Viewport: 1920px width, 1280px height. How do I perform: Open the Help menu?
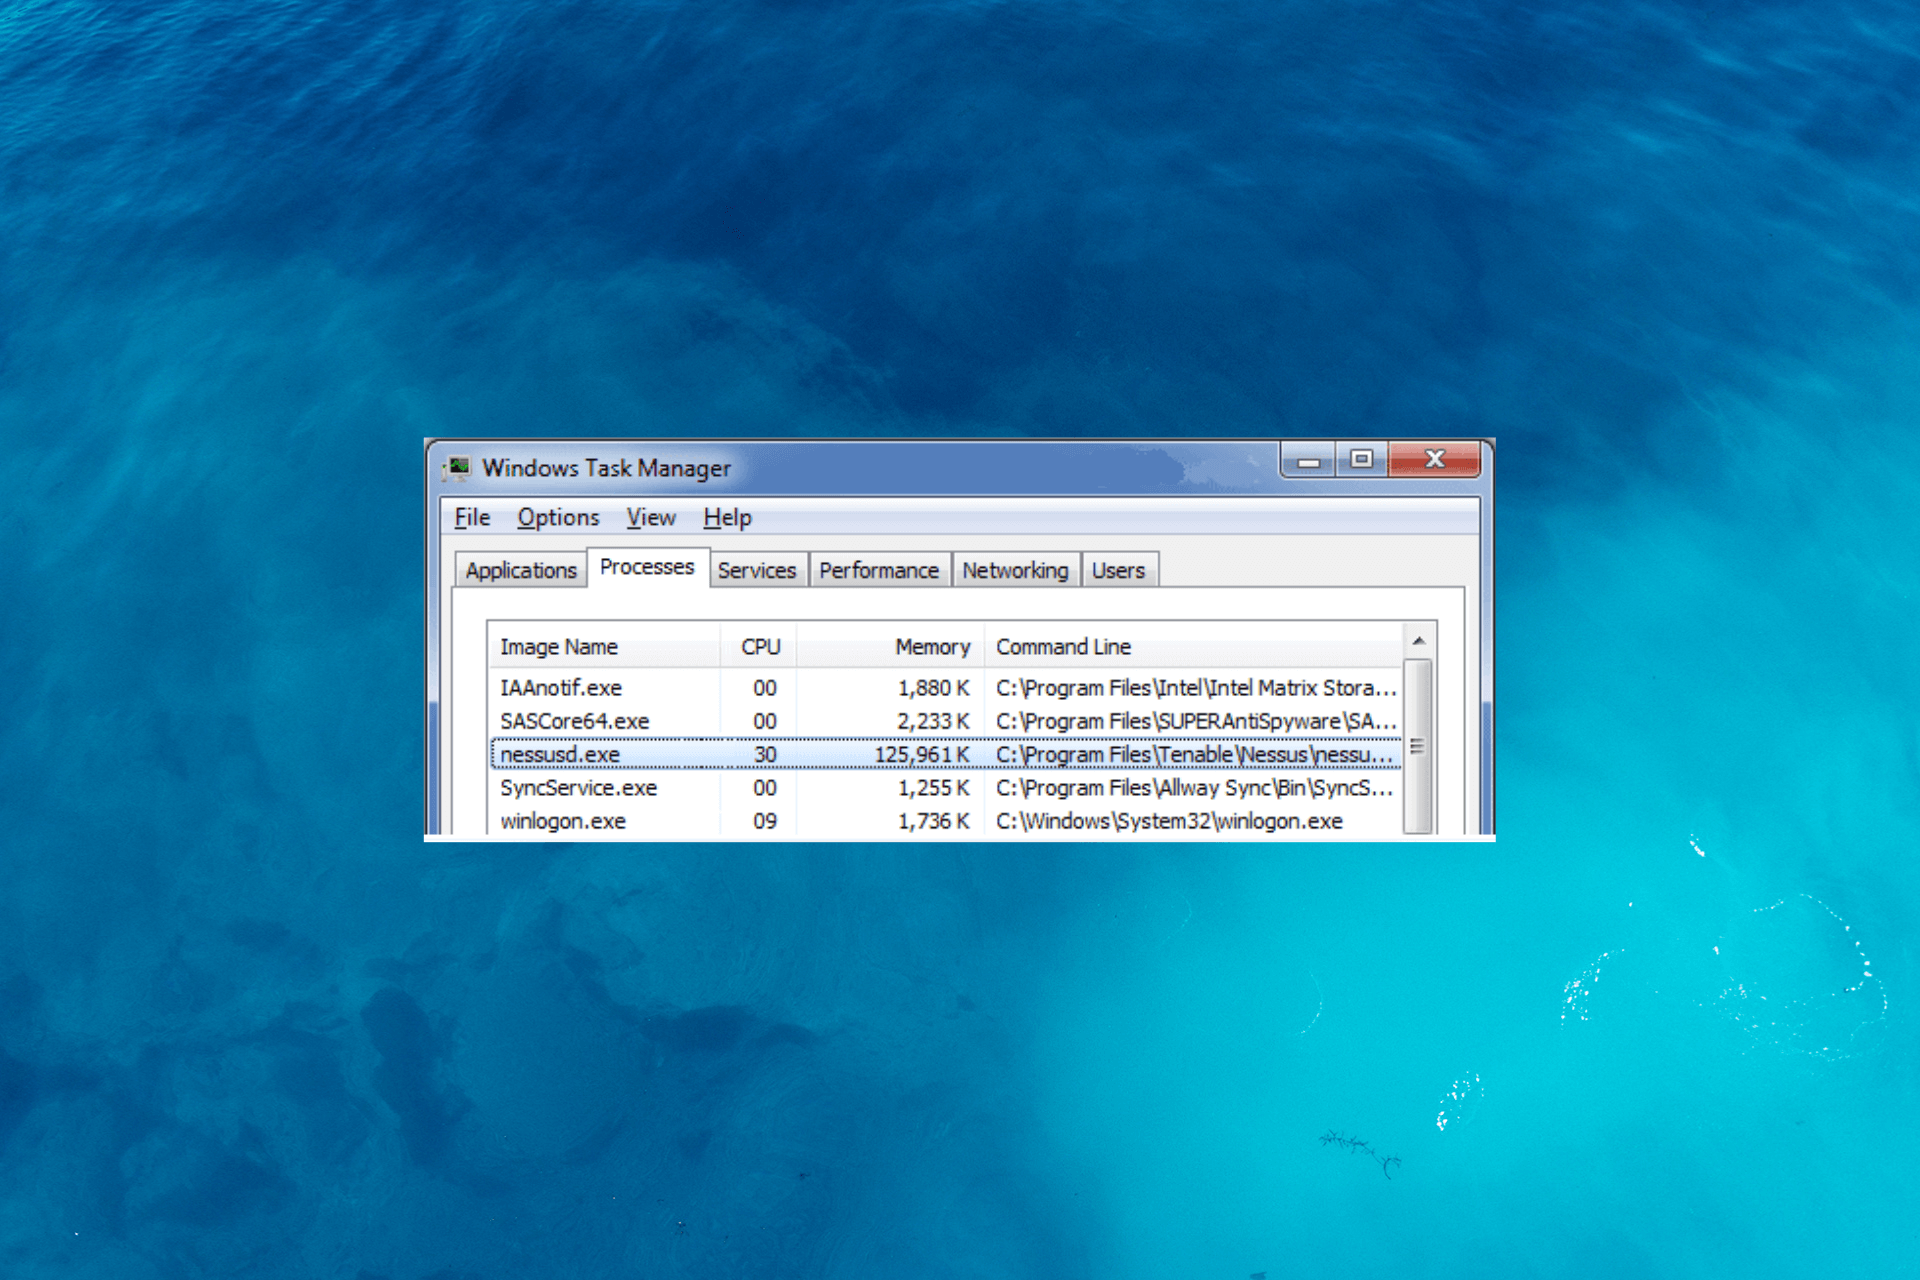[x=727, y=518]
